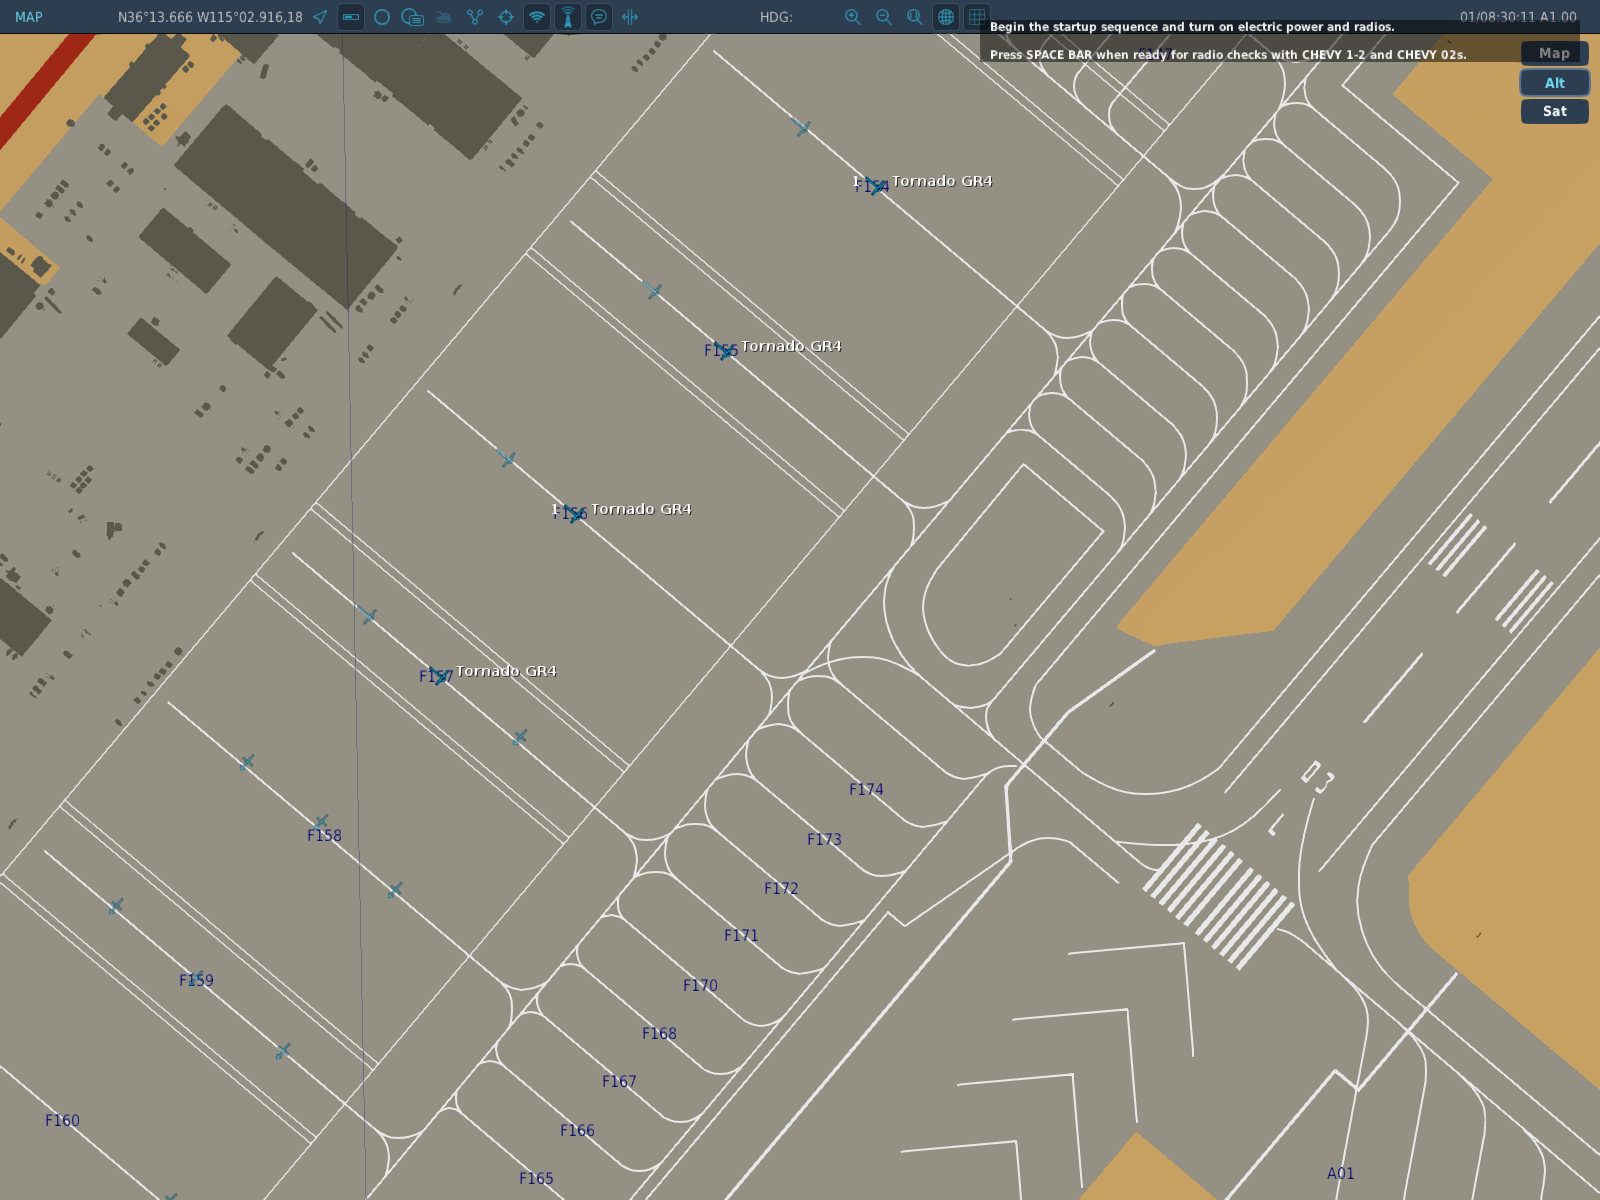Click the mission date and time readout
Screen dimensions: 1600x1200
point(1518,17)
